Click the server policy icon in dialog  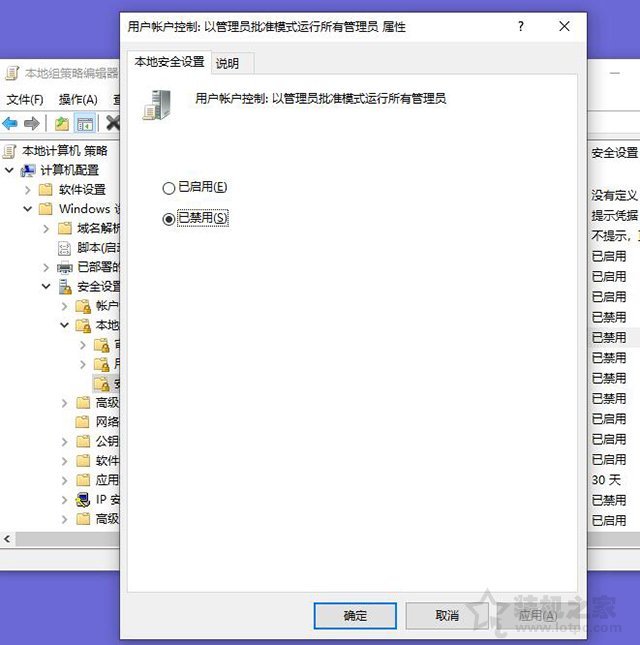[x=157, y=105]
